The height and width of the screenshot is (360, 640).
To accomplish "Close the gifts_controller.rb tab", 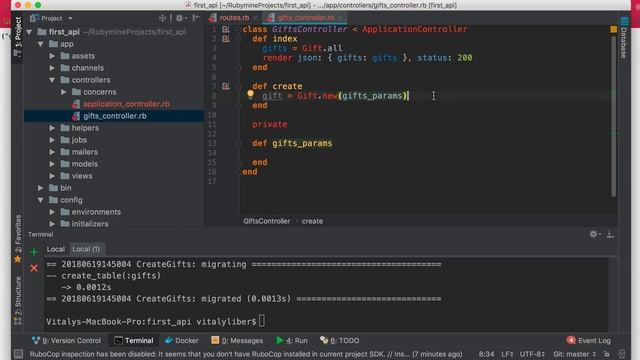I will (340, 18).
